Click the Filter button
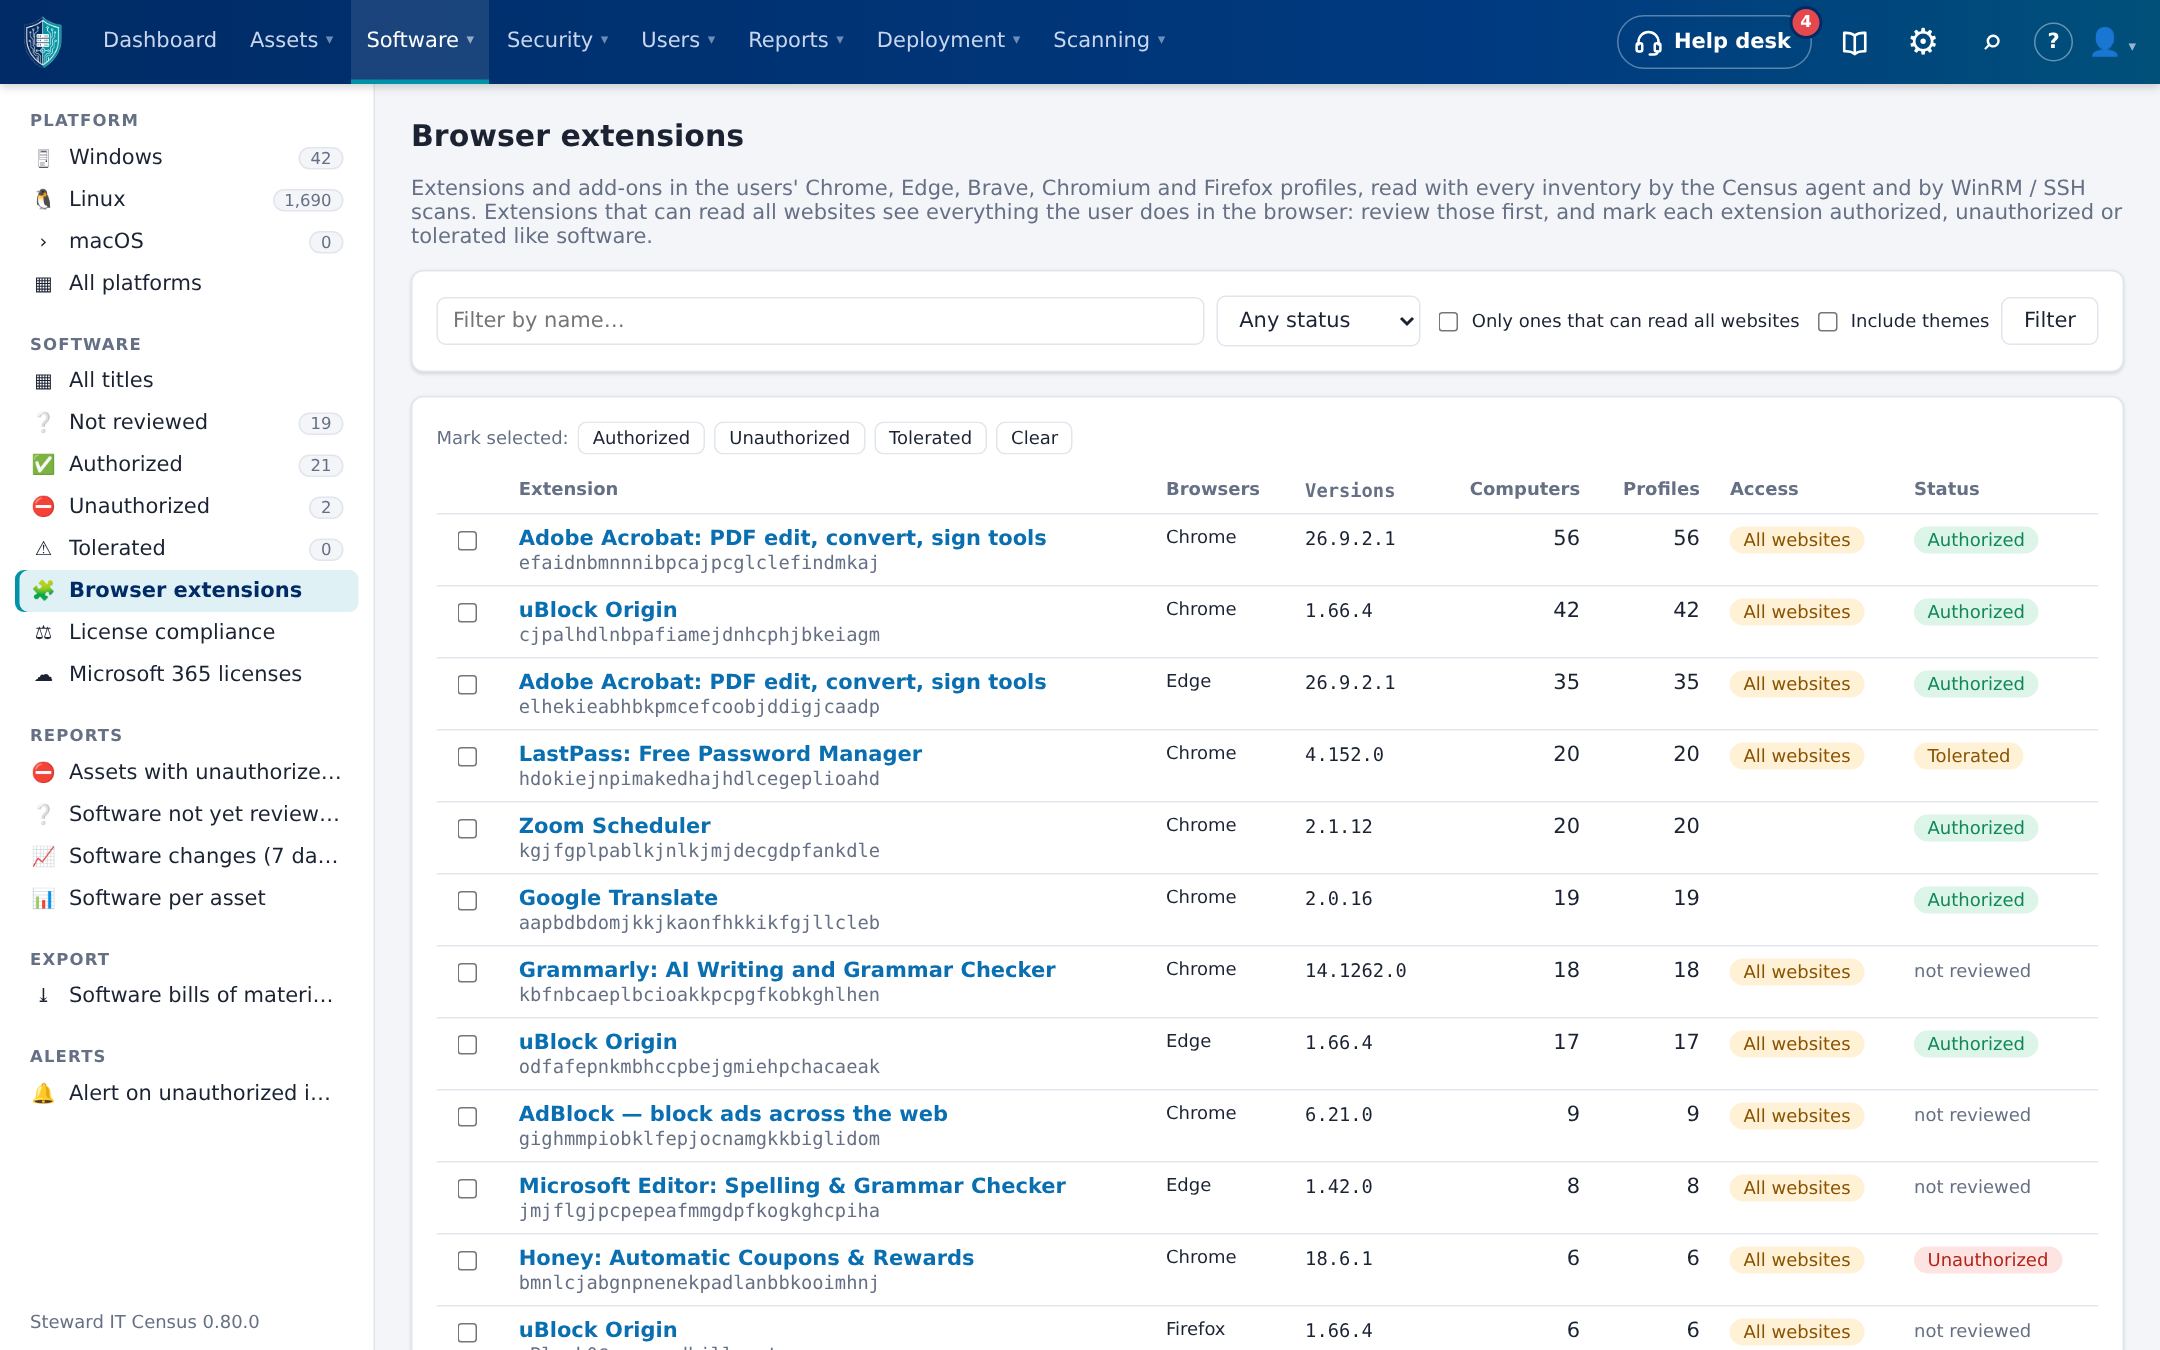 point(2049,321)
